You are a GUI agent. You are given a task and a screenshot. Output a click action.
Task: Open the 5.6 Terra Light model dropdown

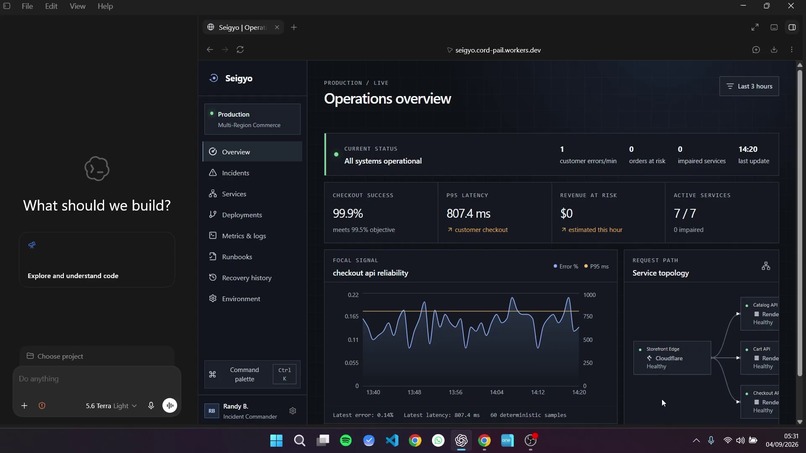click(x=111, y=406)
